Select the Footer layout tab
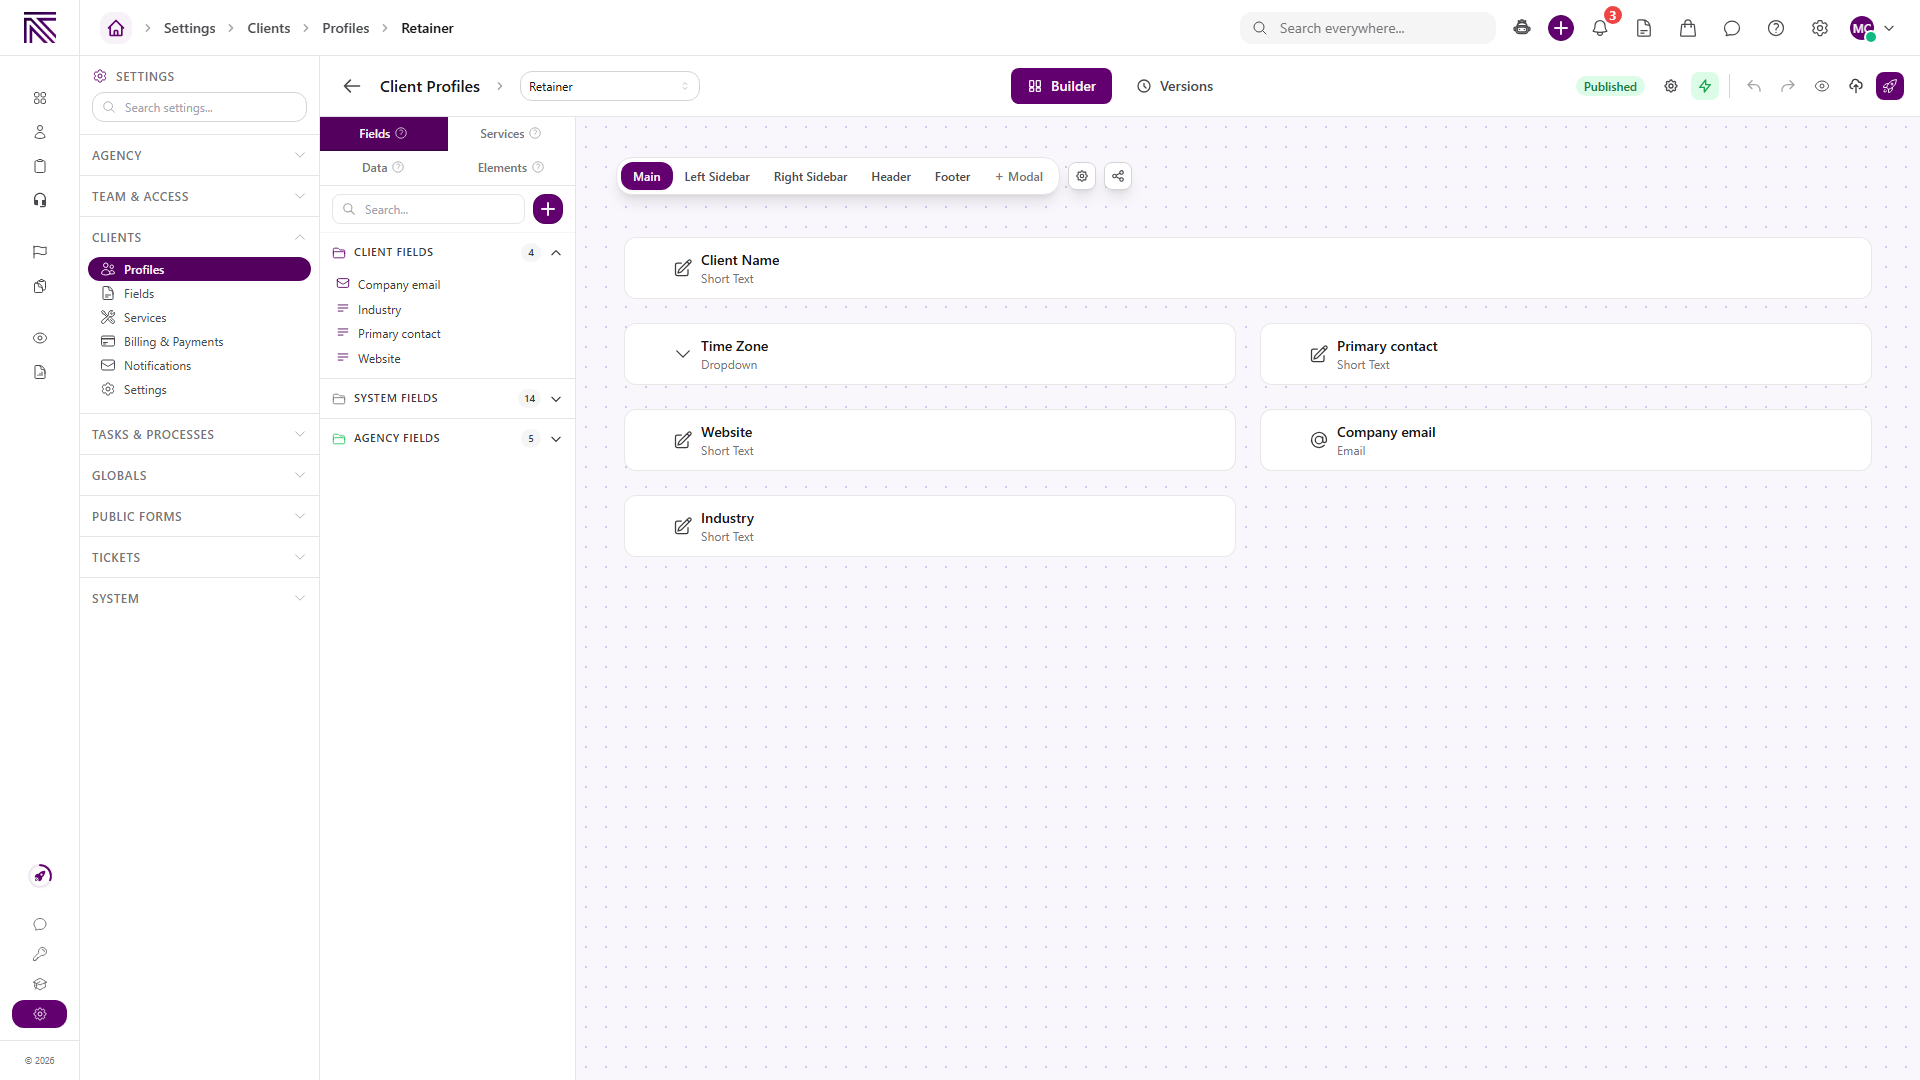The image size is (1920, 1080). coord(952,176)
